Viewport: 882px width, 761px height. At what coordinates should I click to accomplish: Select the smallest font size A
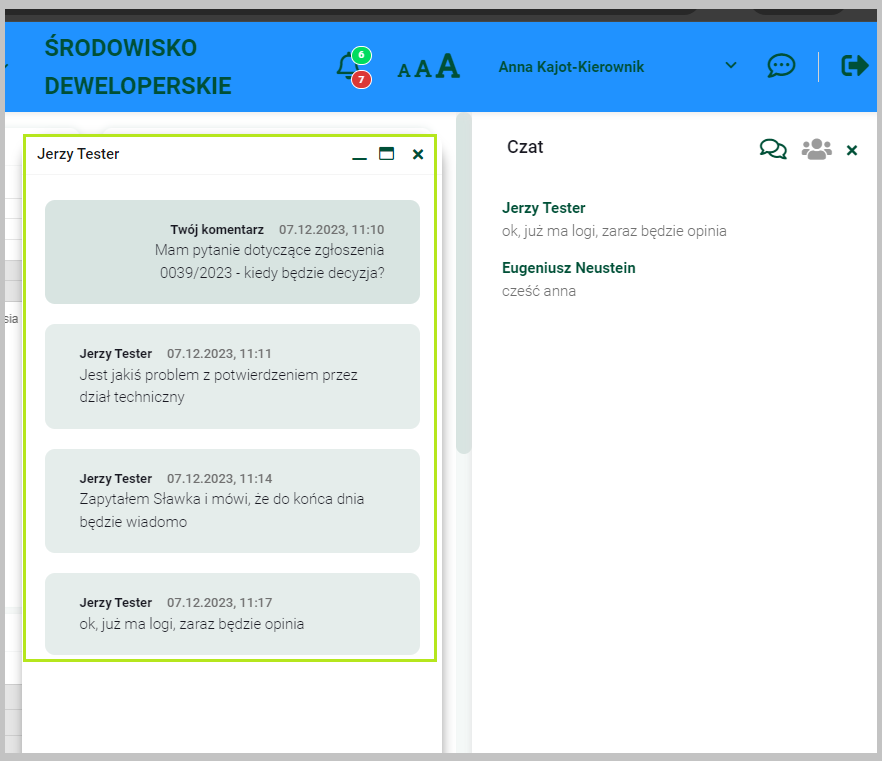point(404,70)
